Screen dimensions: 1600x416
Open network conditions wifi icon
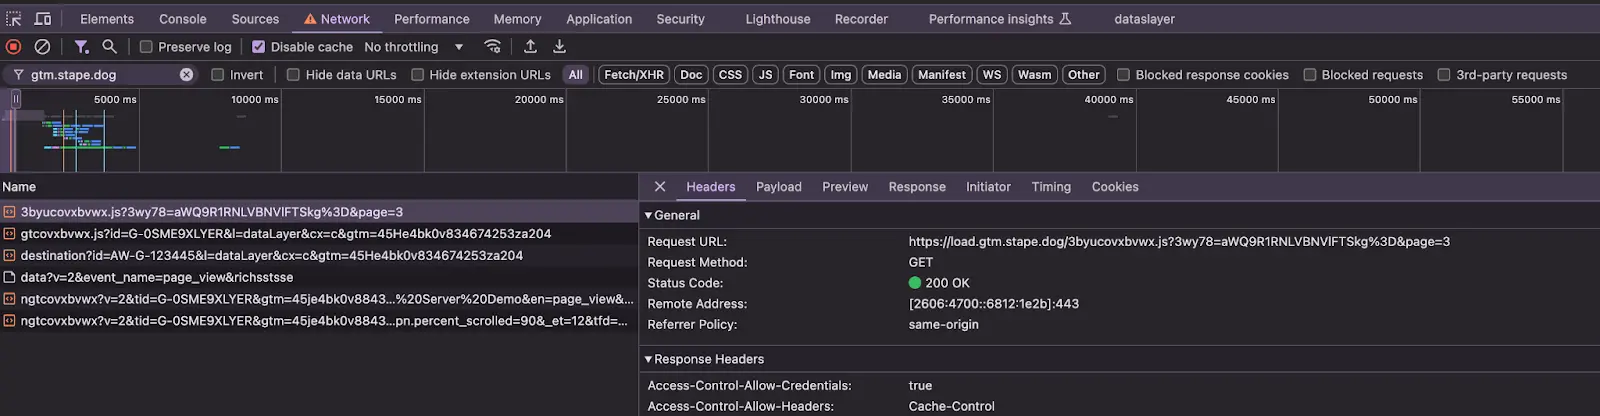pos(492,47)
